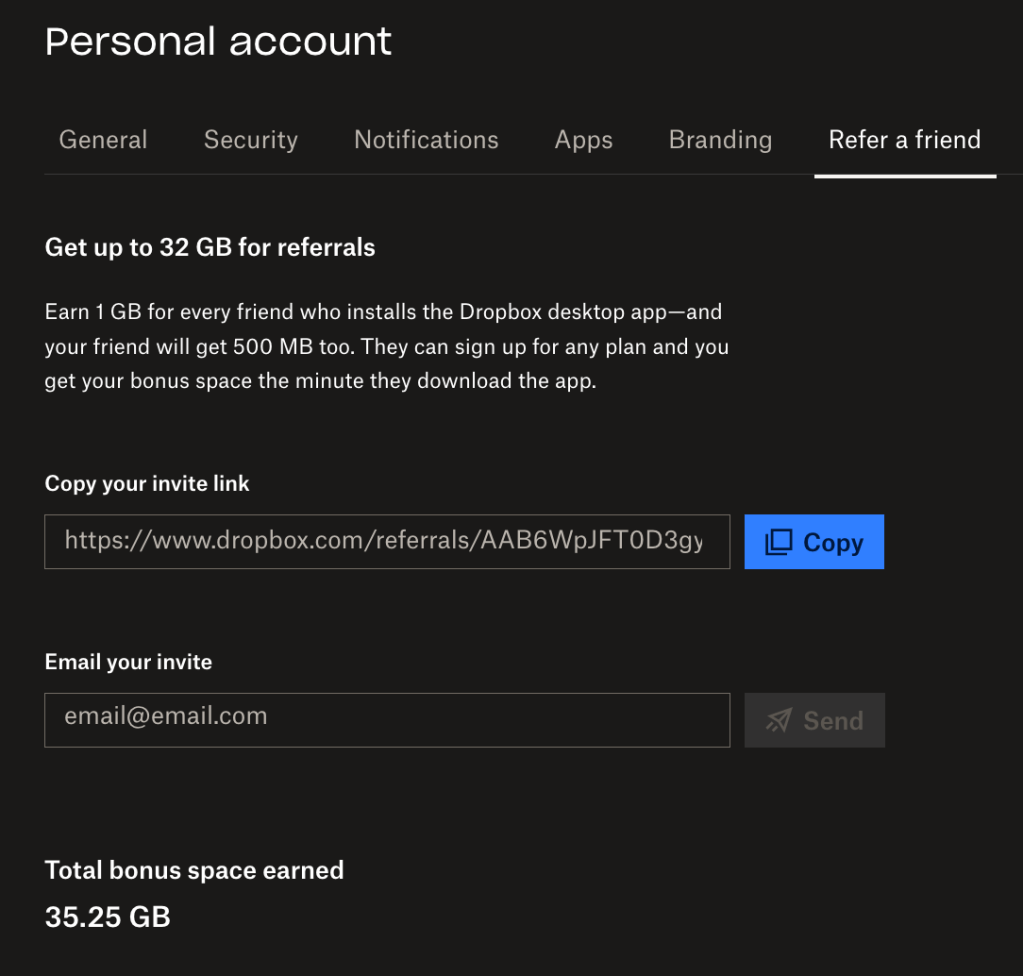
Task: Click inside the invite link URL field
Action: click(x=386, y=542)
